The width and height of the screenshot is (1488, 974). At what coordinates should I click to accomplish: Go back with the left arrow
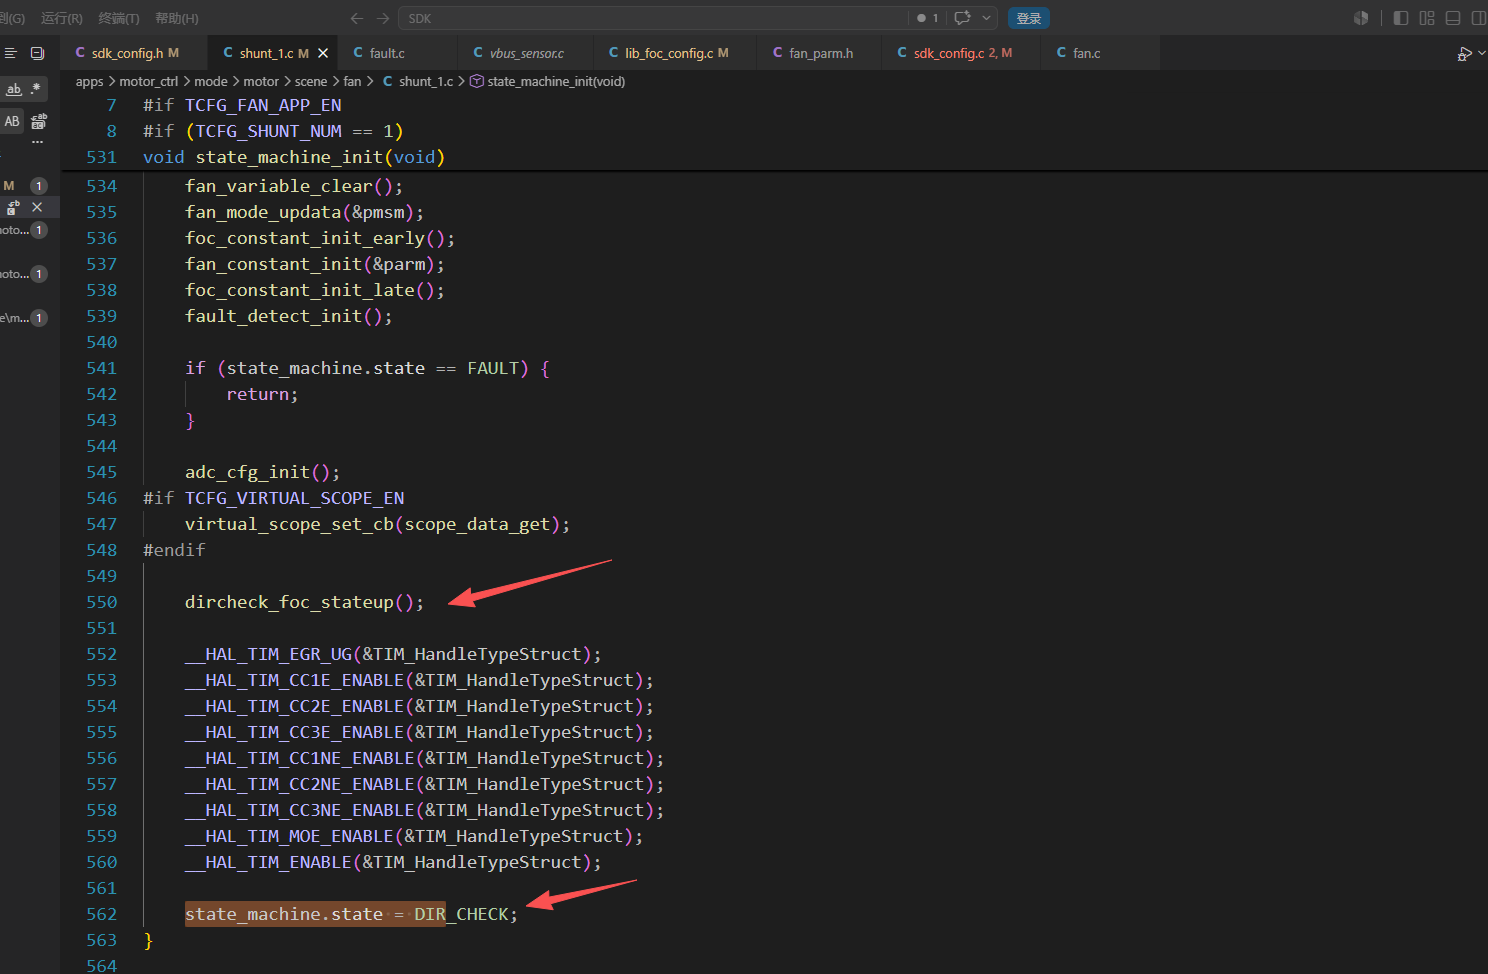pyautogui.click(x=357, y=18)
